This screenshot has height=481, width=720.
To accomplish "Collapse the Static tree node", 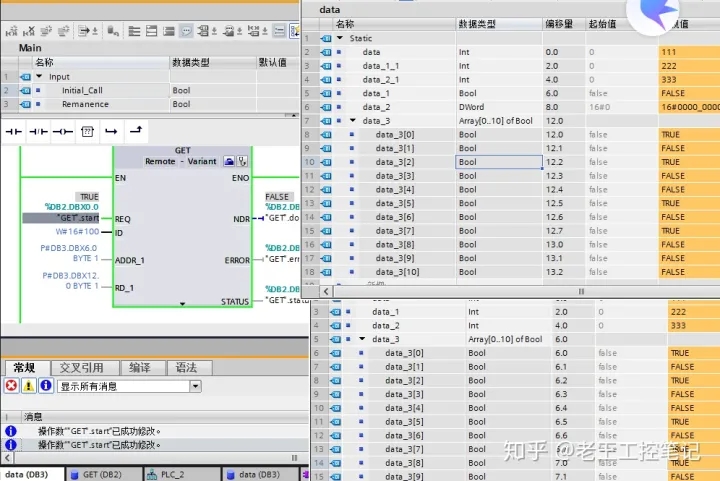I will click(339, 38).
